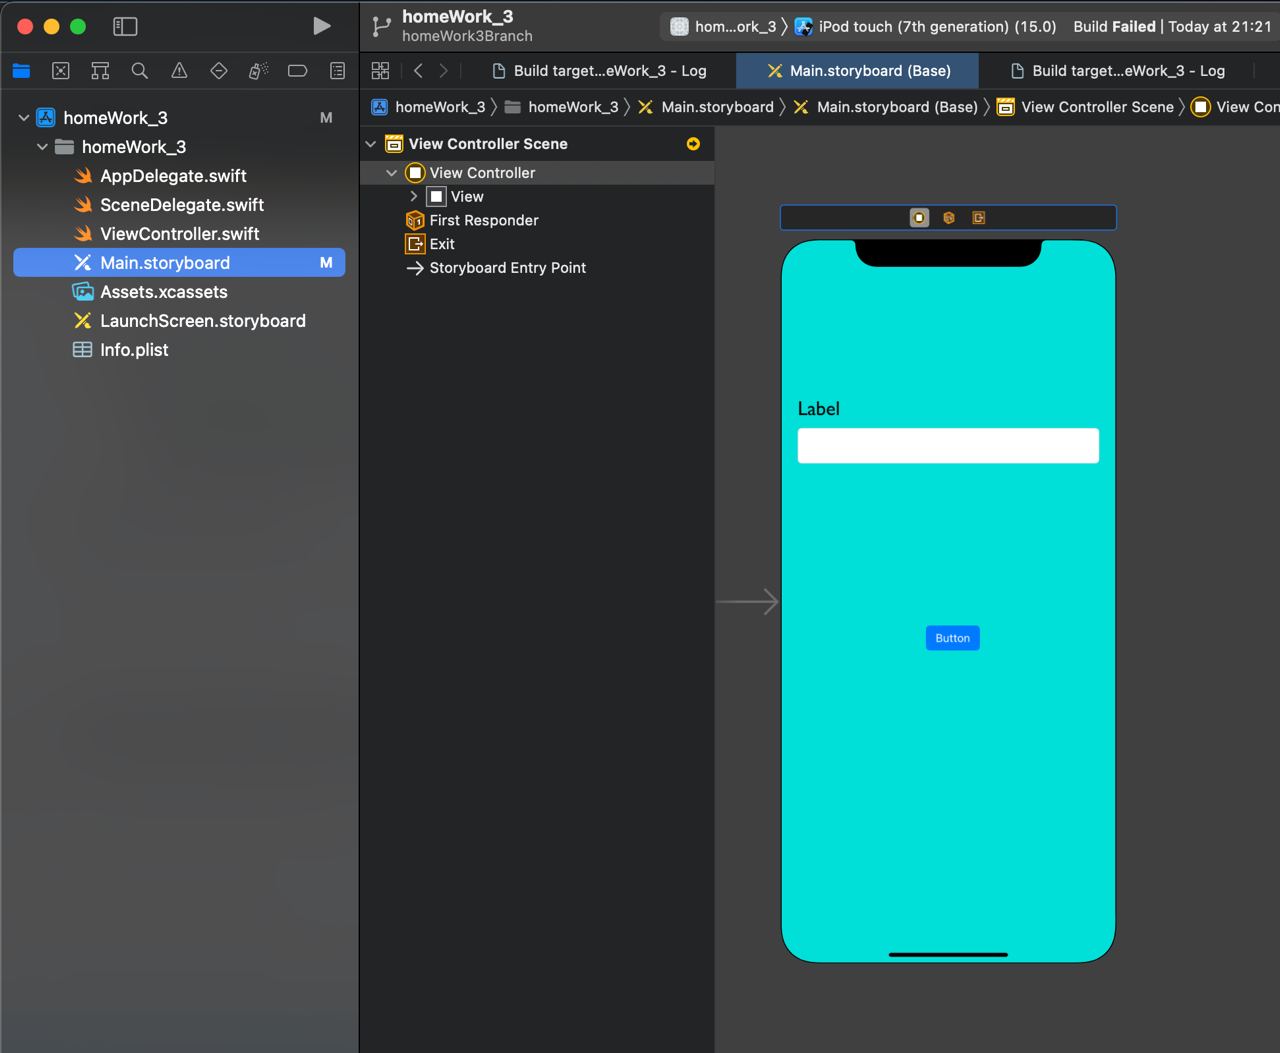Viewport: 1280px width, 1053px height.
Task: Select ViewController.swift in navigator
Action: 179,234
